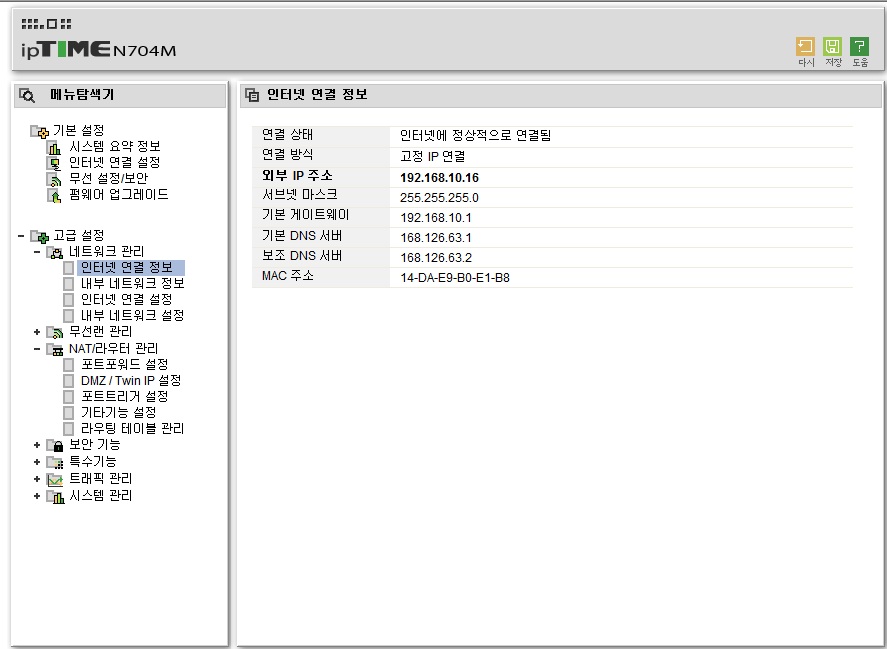Open the 도움 help icon
This screenshot has width=887, height=649.
point(859,46)
